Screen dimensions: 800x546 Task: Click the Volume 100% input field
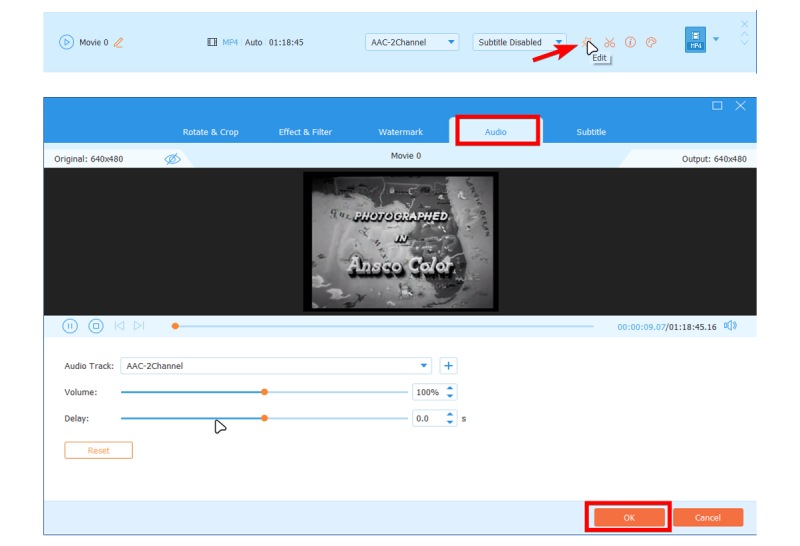click(429, 392)
